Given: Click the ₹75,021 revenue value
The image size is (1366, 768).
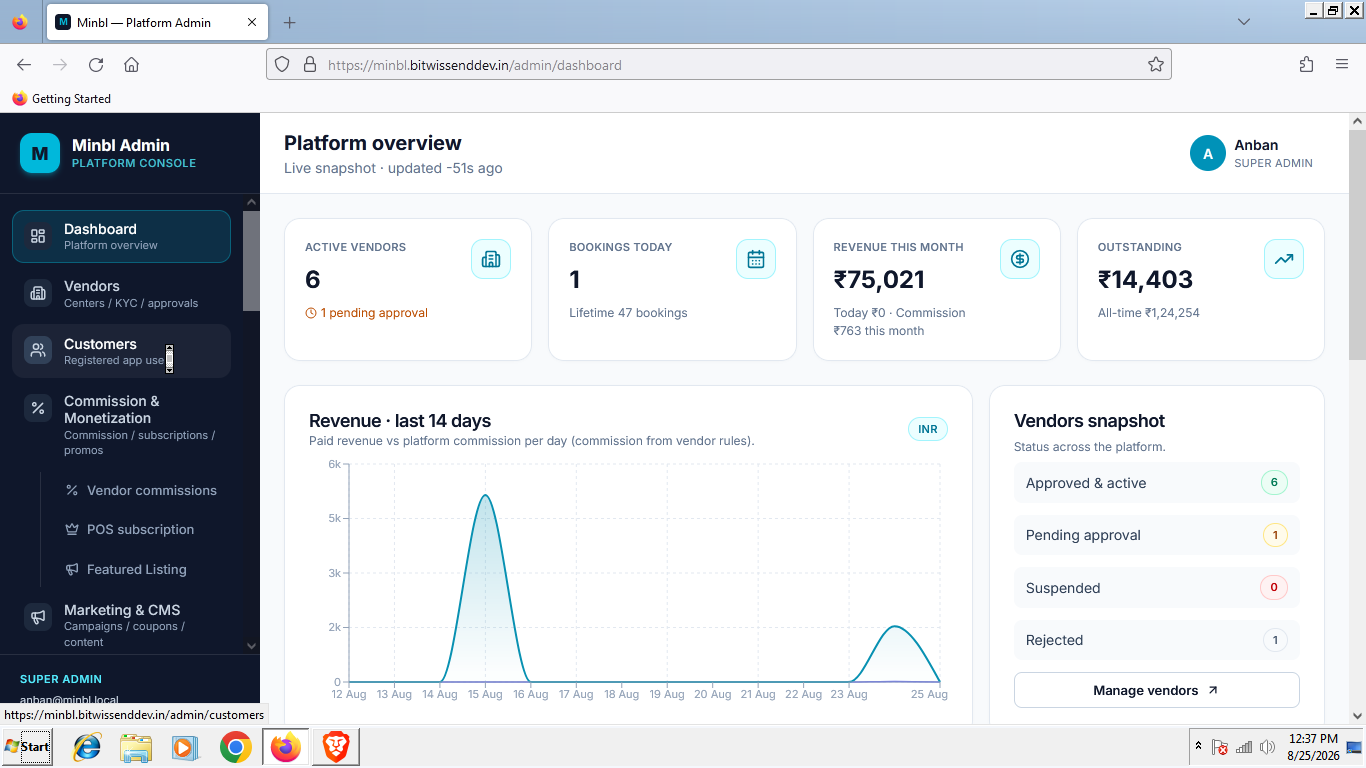Looking at the screenshot, I should click(x=879, y=280).
